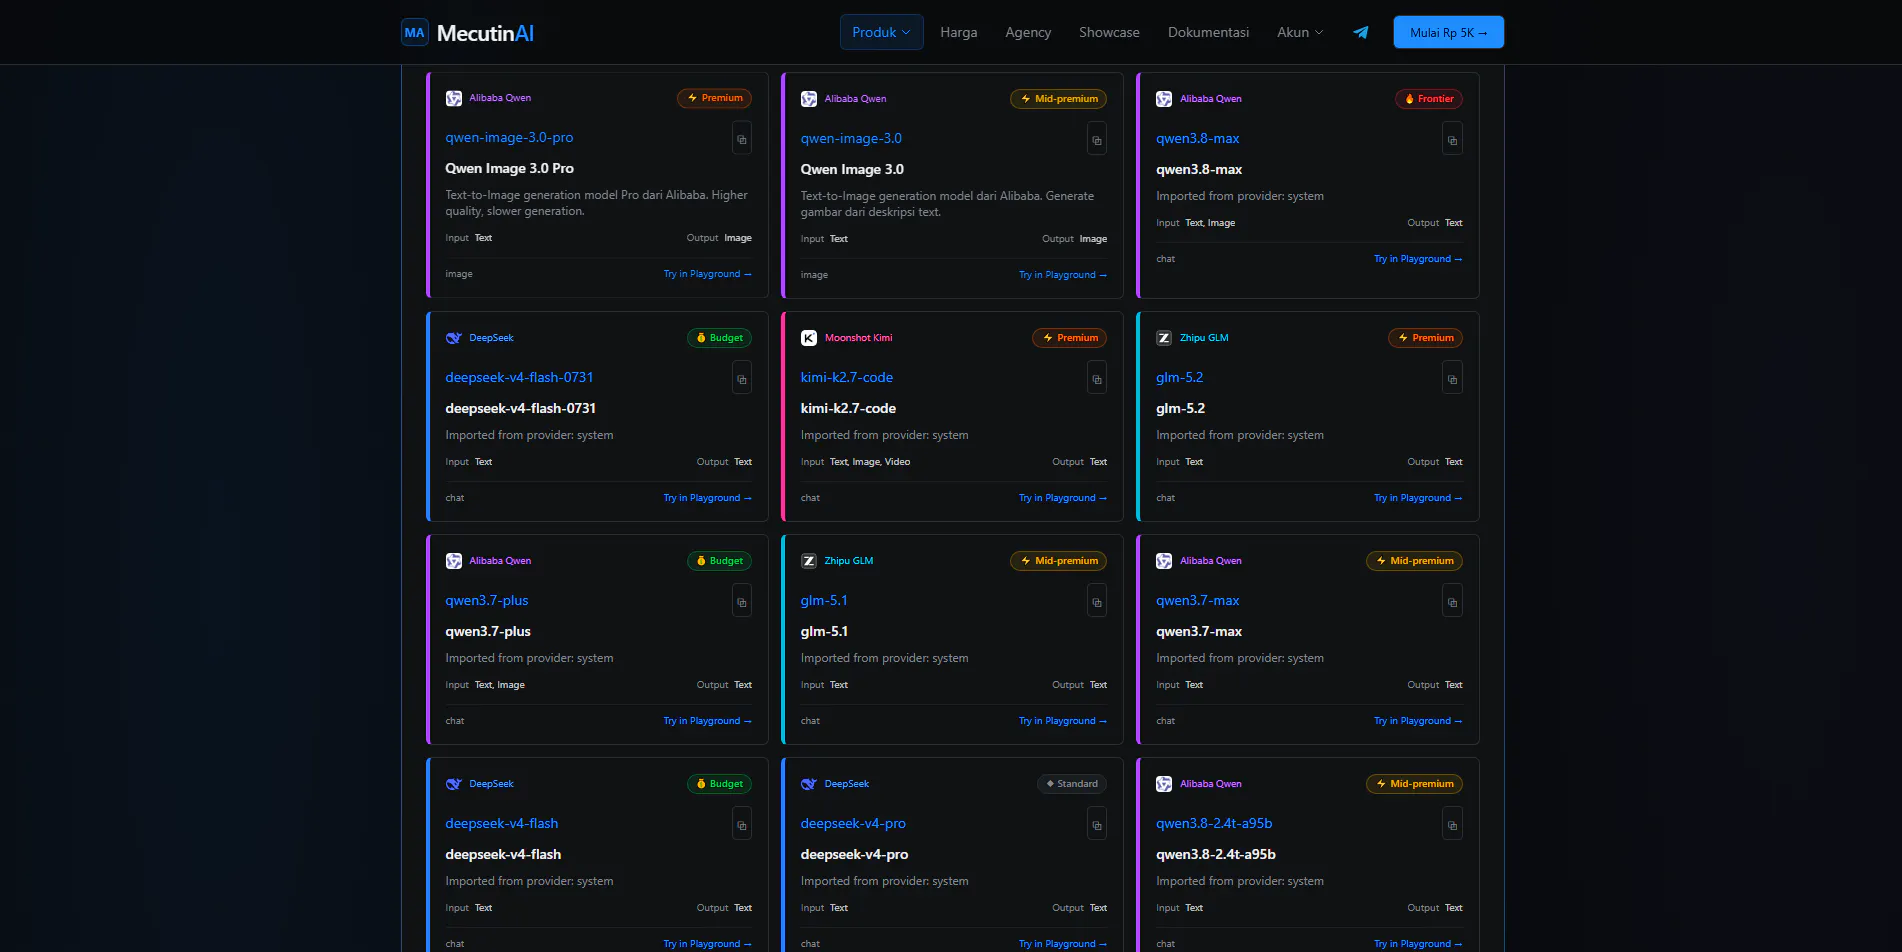
Task: Click the Standard badge on deepseek-v4-pro
Action: (1072, 784)
